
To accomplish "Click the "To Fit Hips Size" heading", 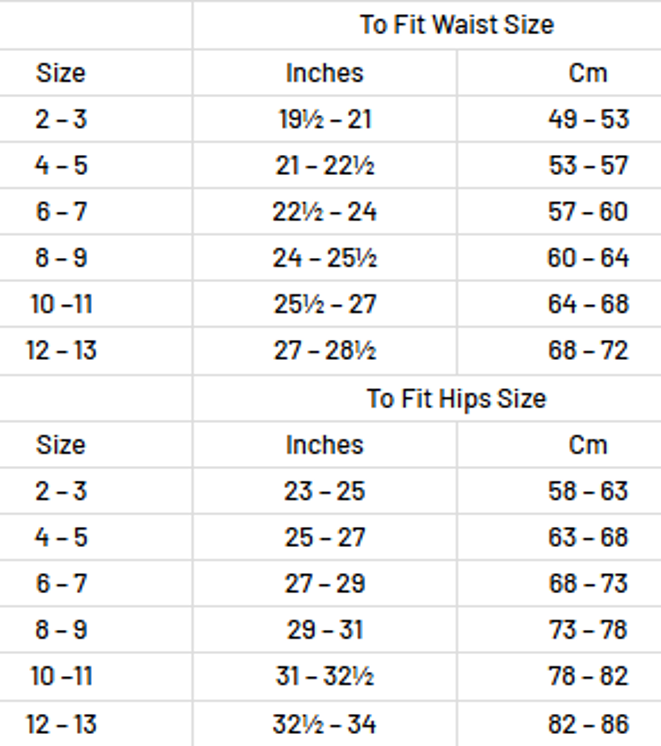I will [456, 398].
